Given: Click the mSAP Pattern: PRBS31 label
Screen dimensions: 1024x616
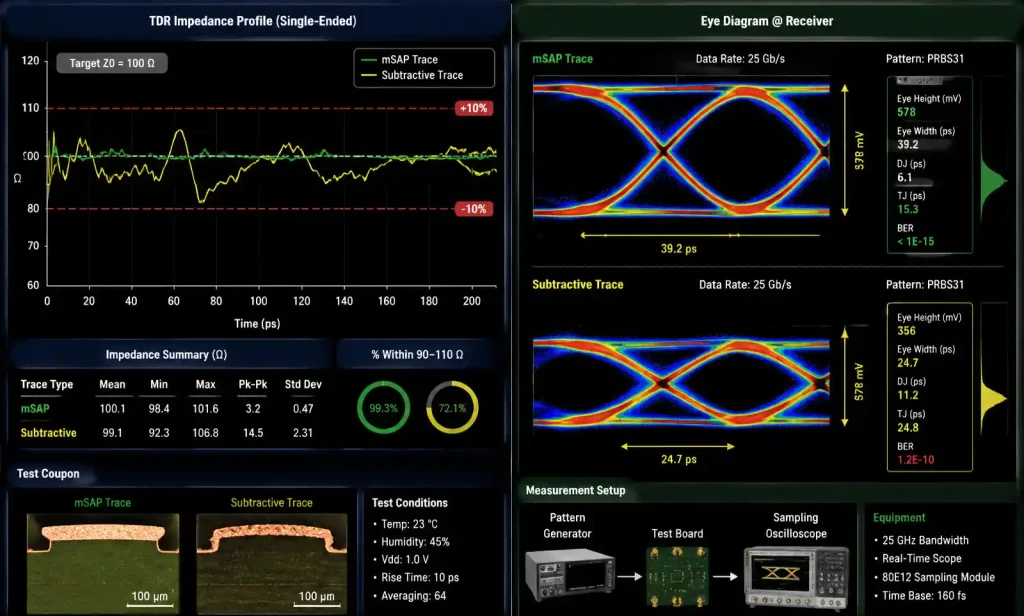Looking at the screenshot, I should click(925, 59).
